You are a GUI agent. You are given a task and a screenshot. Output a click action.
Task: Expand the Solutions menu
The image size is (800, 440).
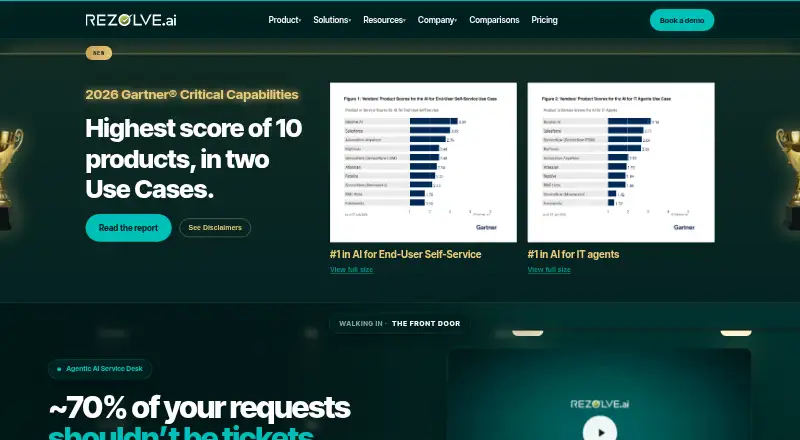[332, 20]
